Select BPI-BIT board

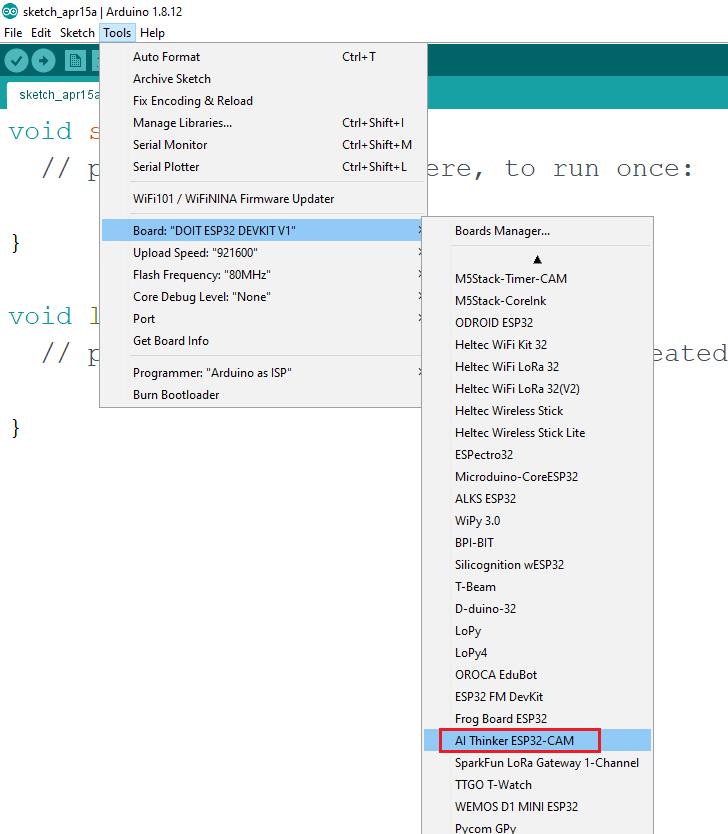point(538,543)
